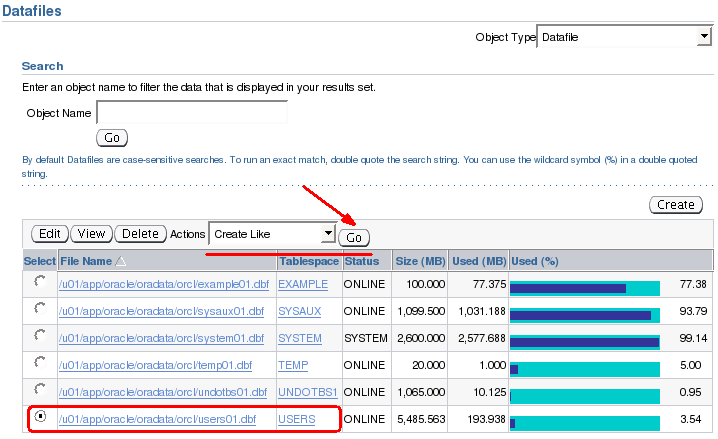Open temp01.dbf datafile link

pyautogui.click(x=155, y=365)
